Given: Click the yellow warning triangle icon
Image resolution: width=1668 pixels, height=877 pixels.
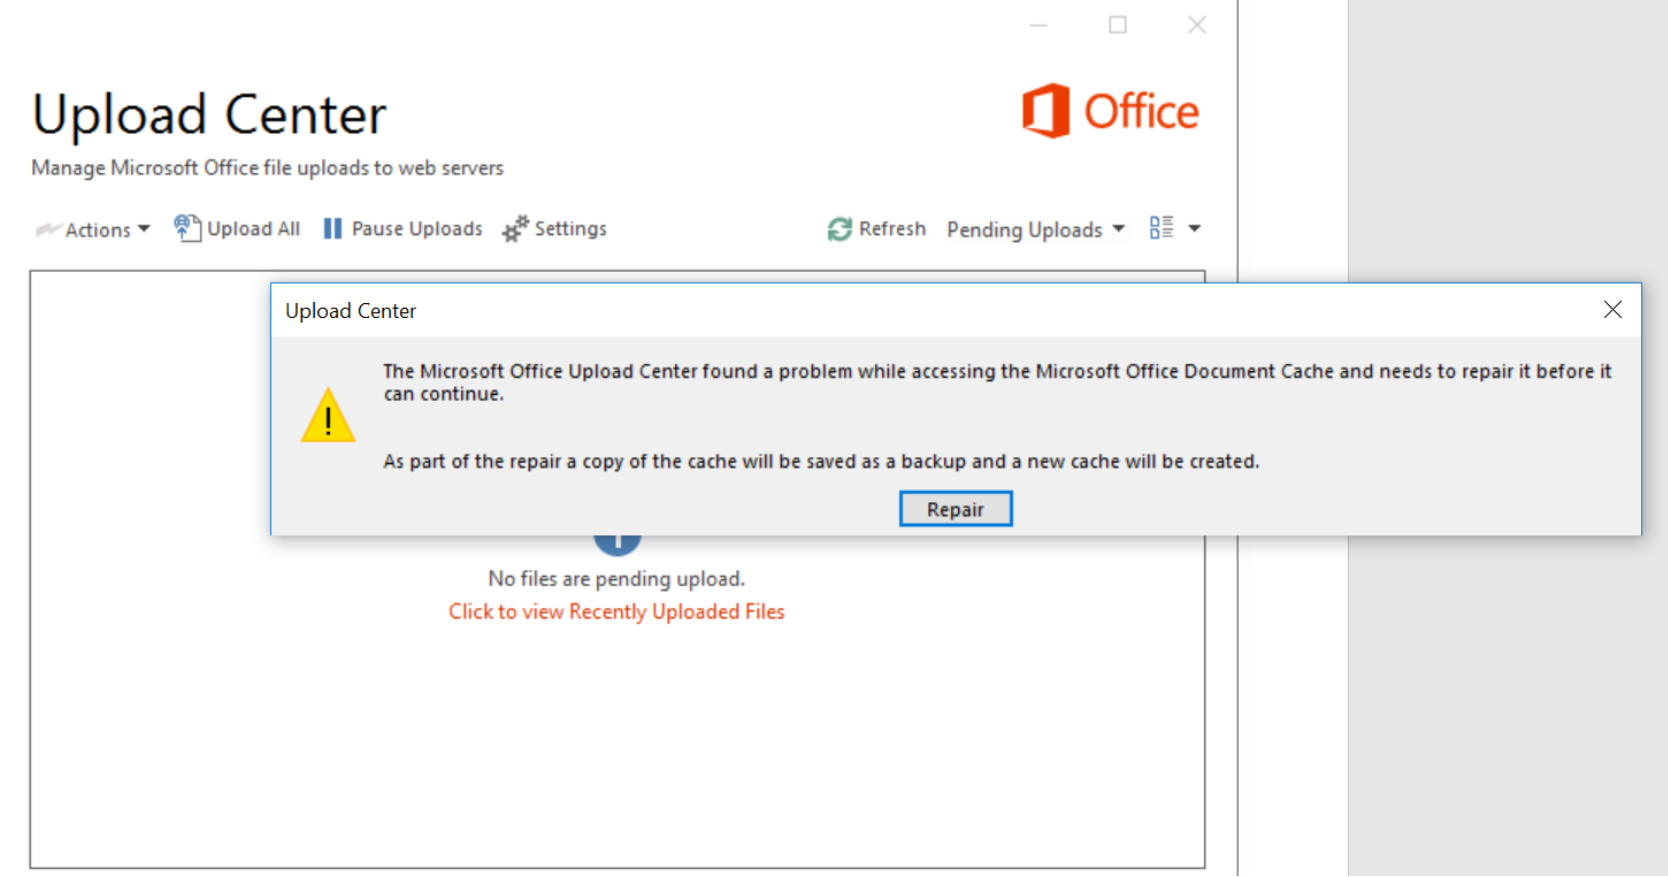Looking at the screenshot, I should pyautogui.click(x=328, y=415).
